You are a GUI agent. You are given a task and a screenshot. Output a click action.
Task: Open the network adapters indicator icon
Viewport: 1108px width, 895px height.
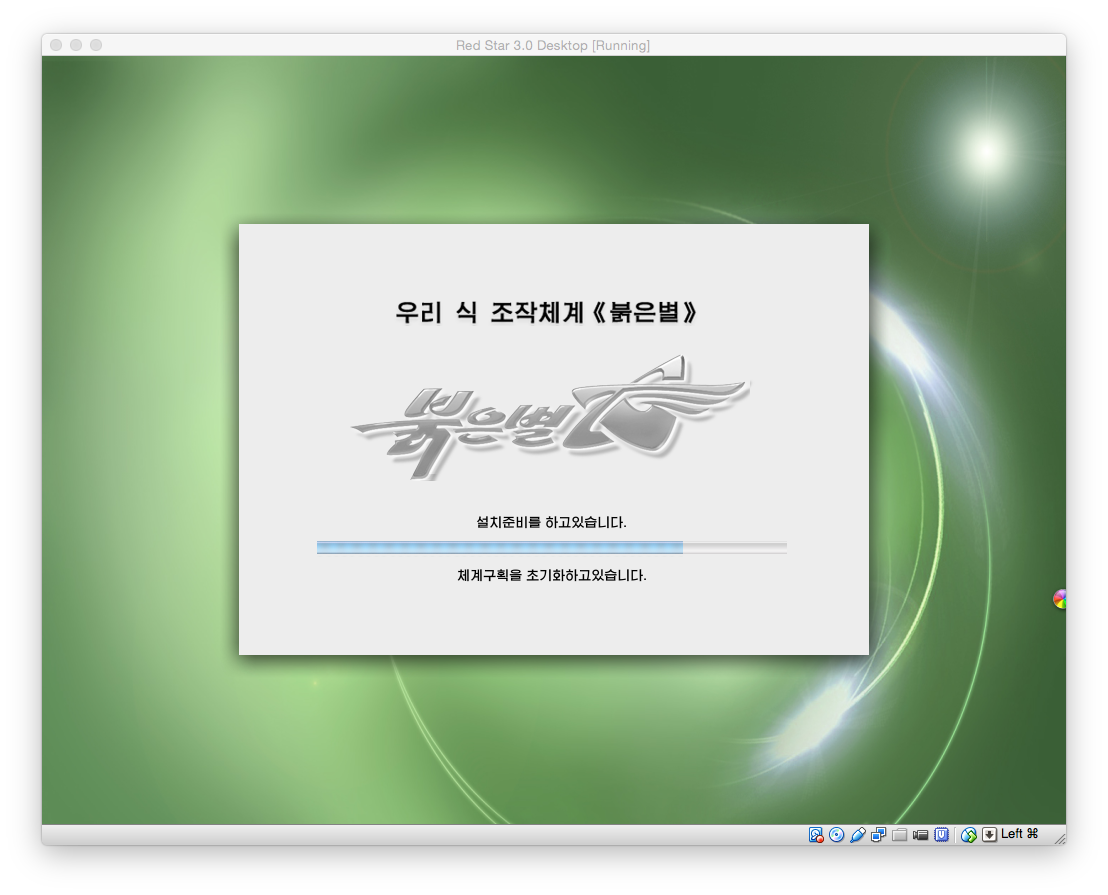pos(879,835)
